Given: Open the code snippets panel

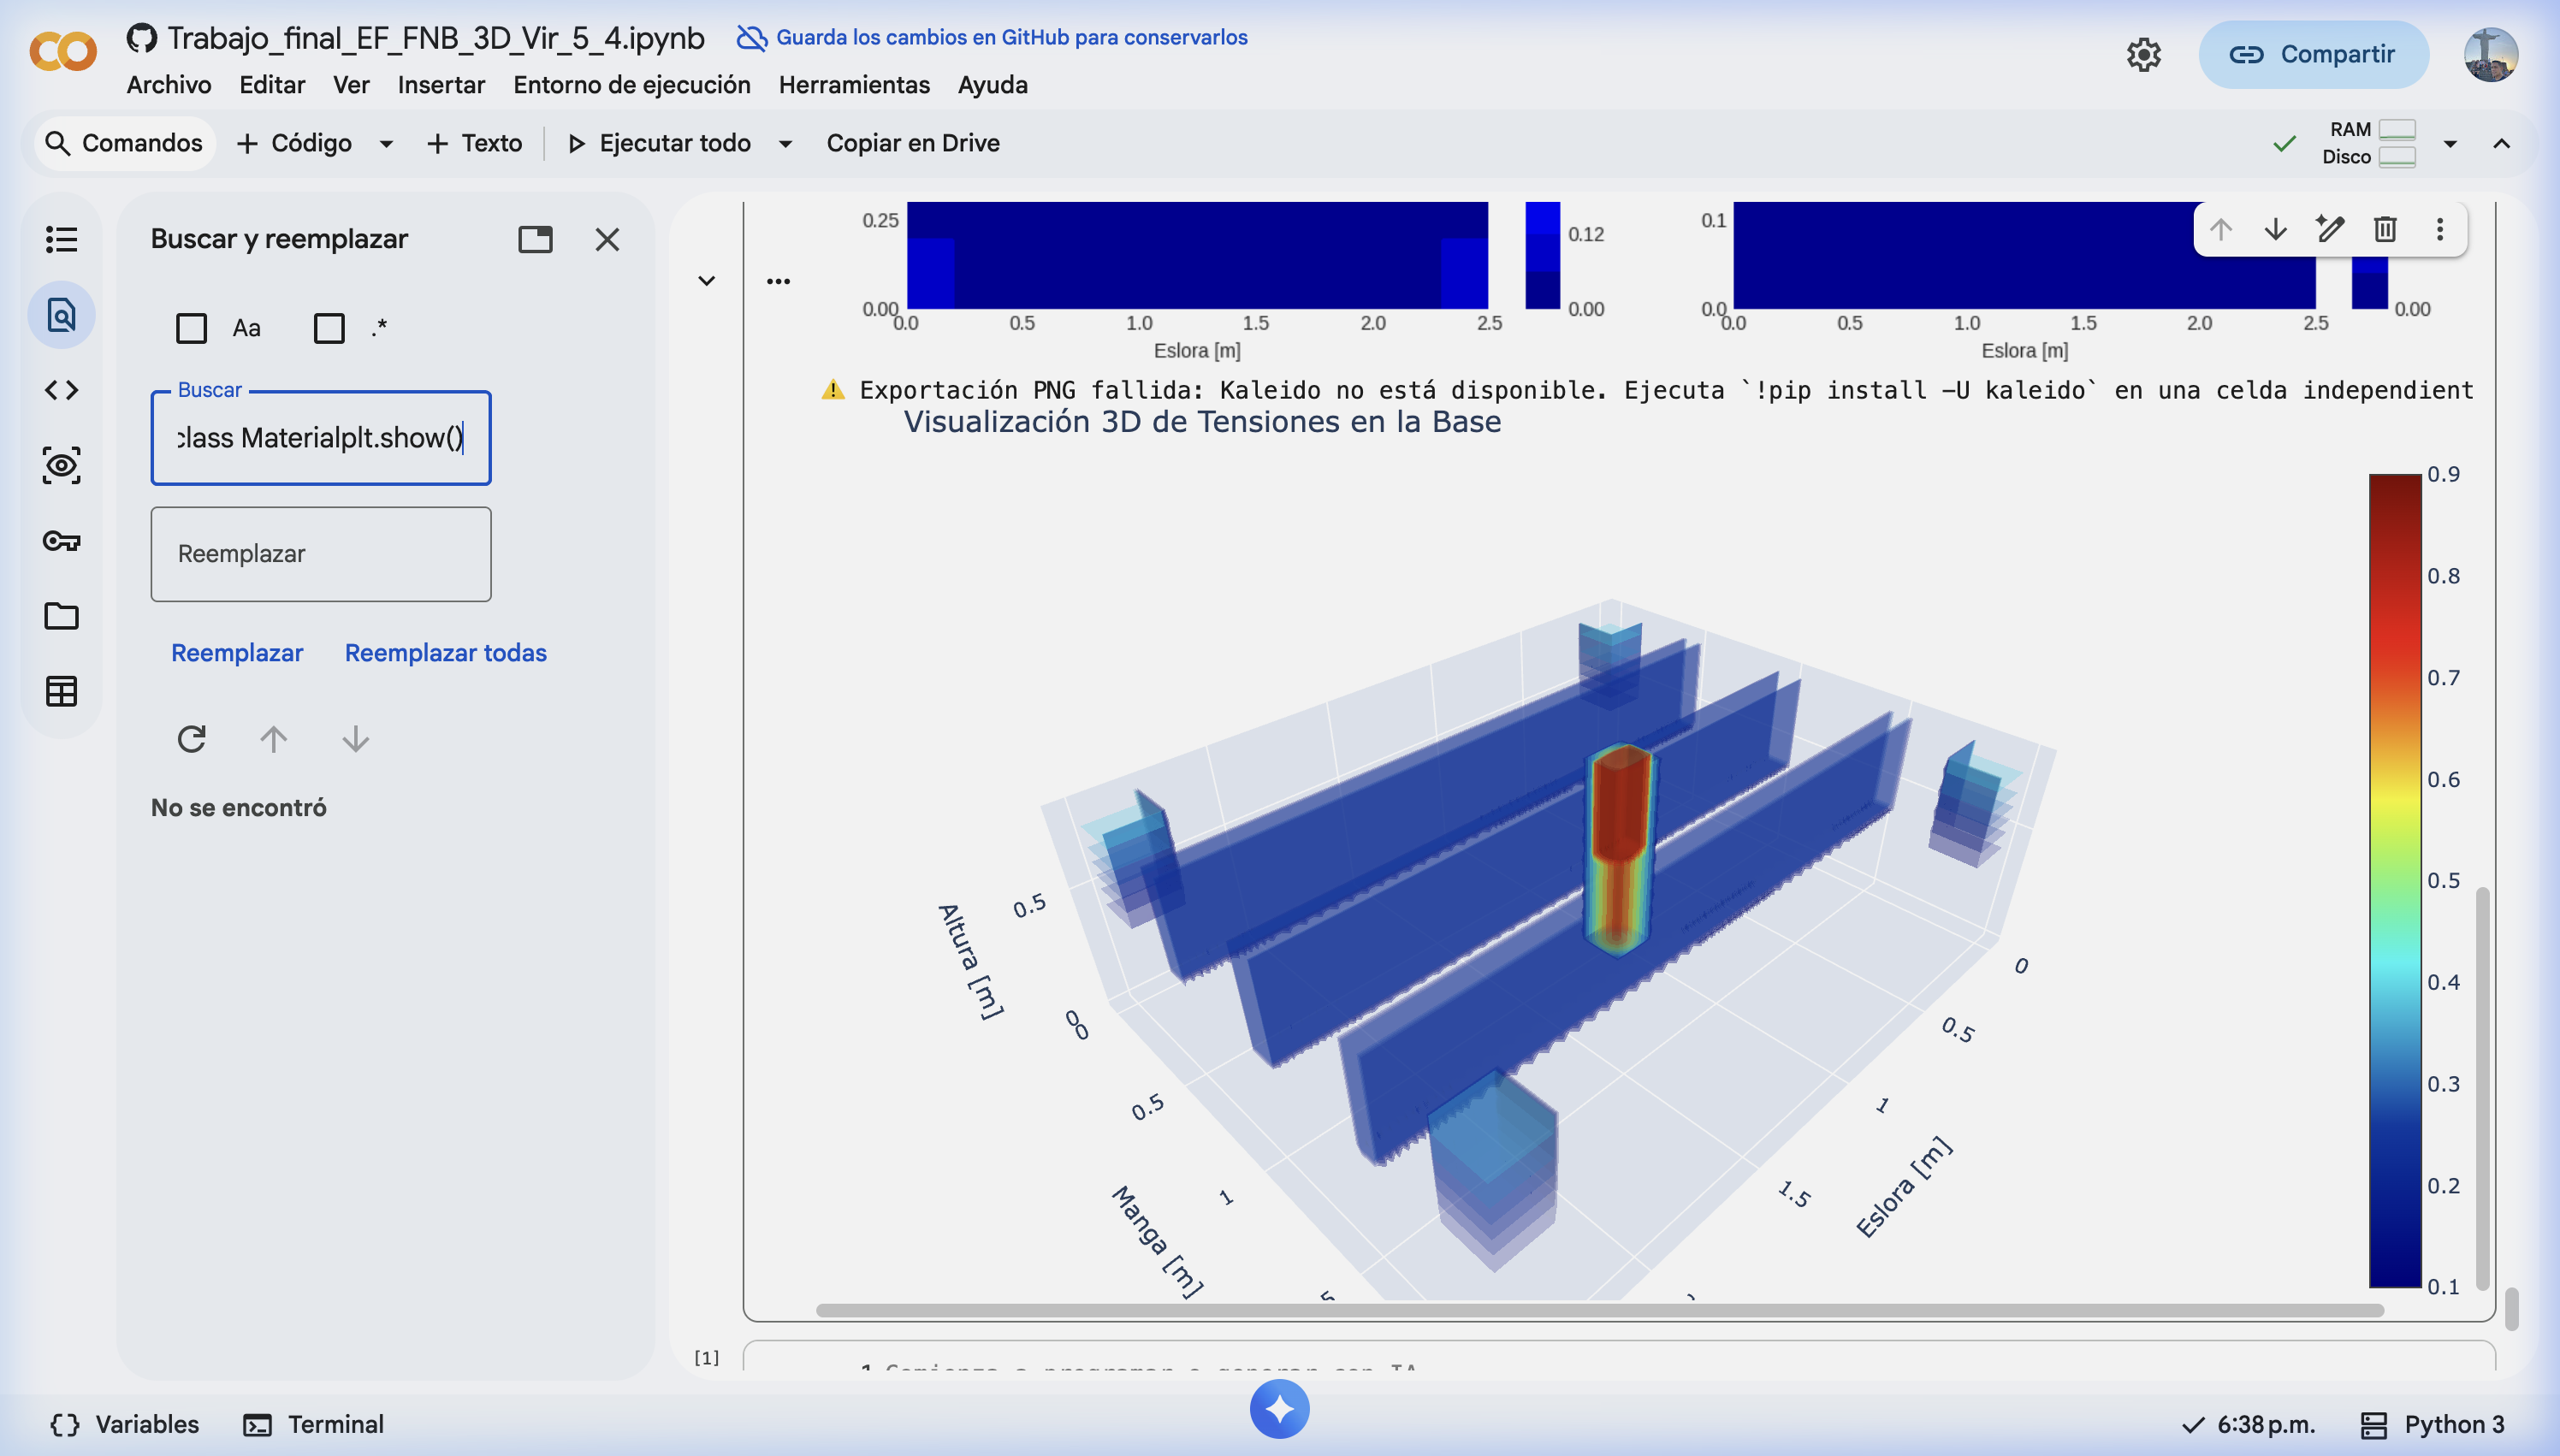Looking at the screenshot, I should tap(62, 390).
